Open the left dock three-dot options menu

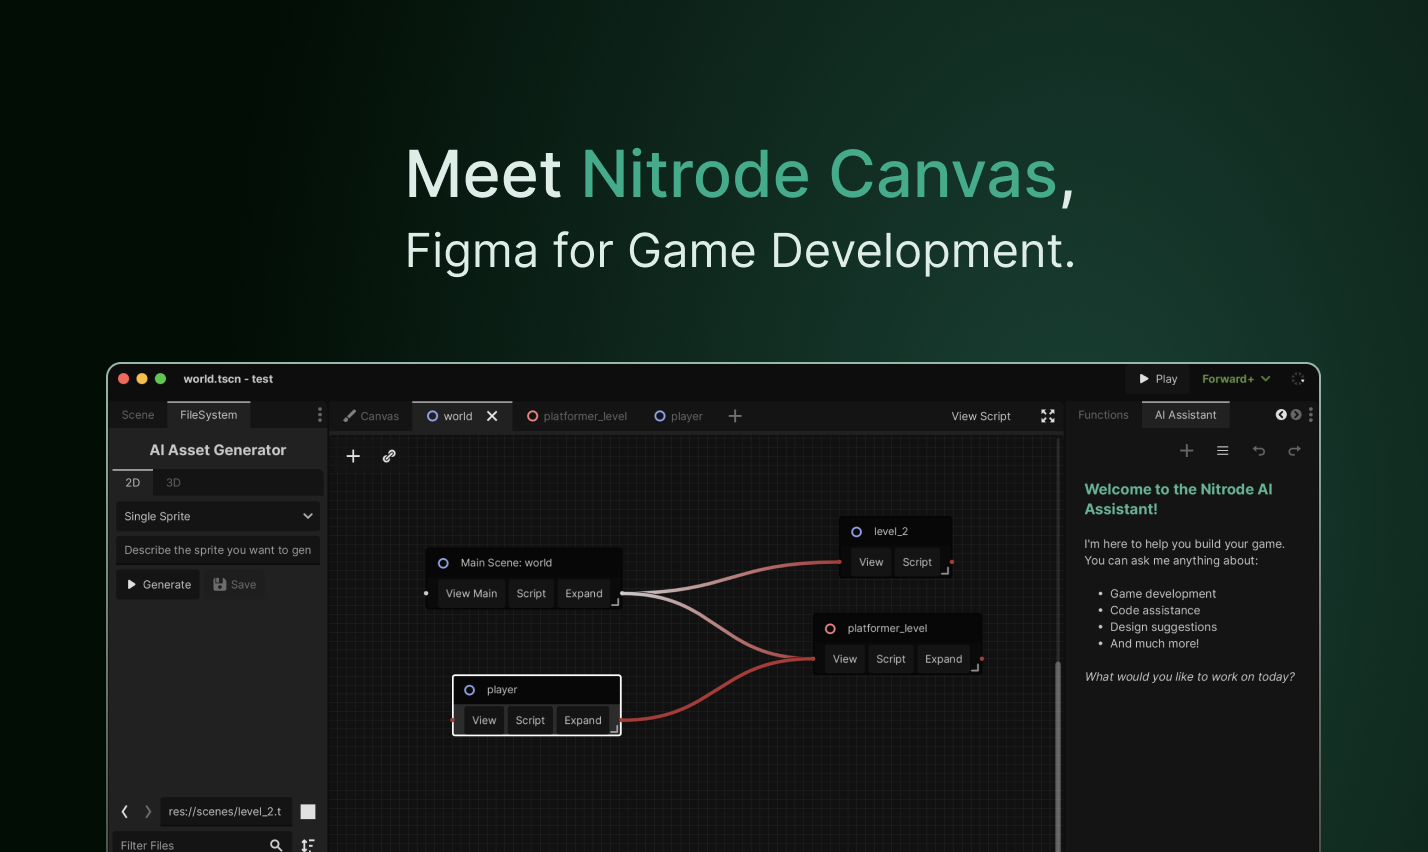point(320,415)
